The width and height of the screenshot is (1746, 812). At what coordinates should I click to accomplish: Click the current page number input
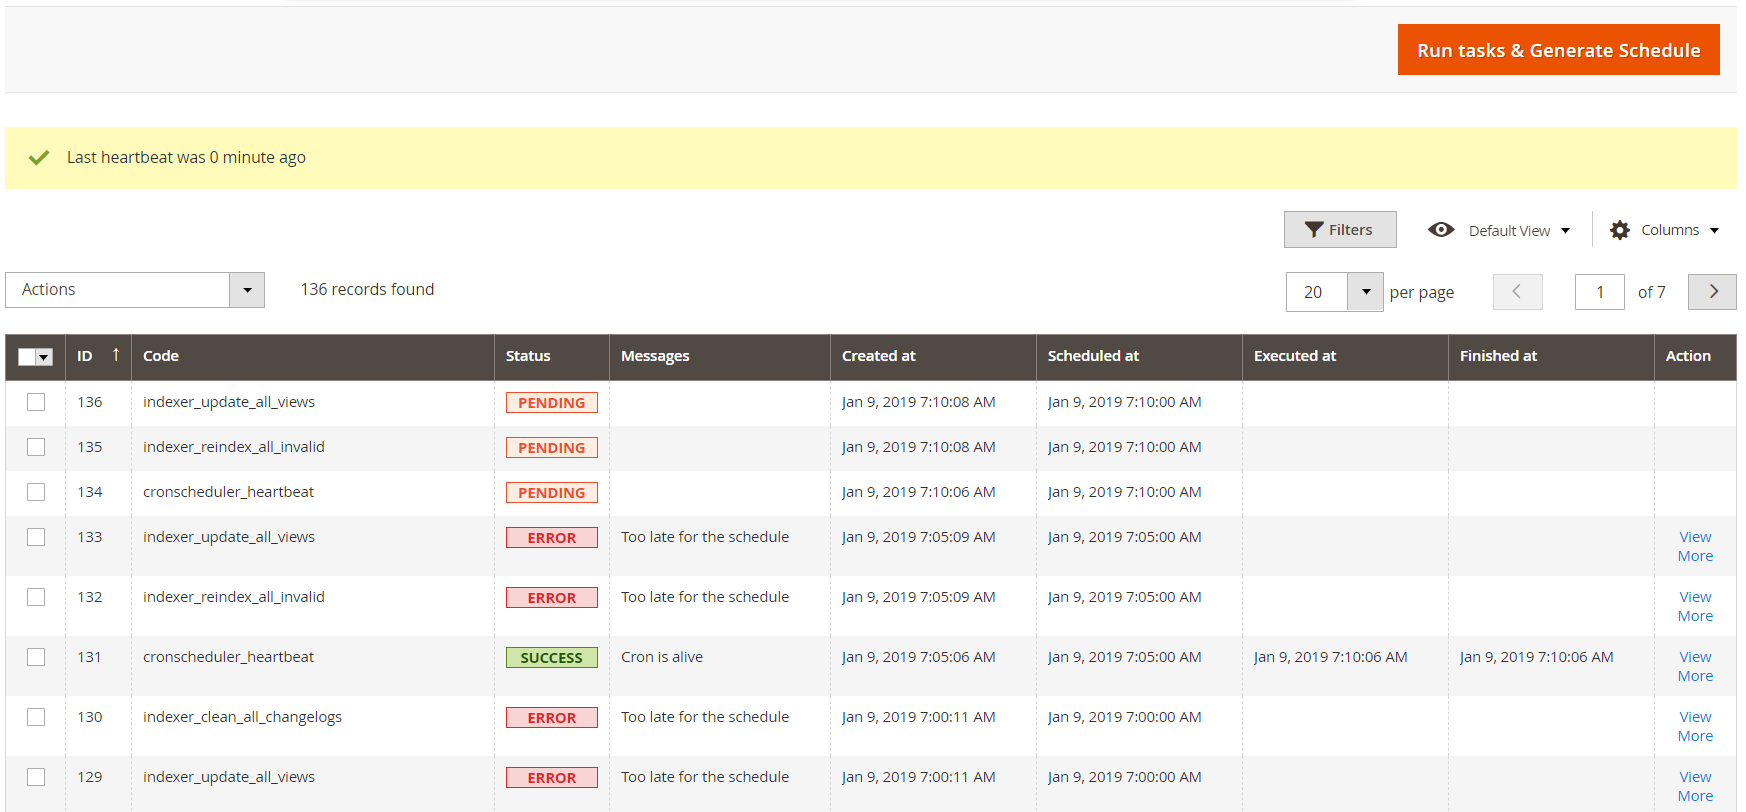tap(1600, 292)
